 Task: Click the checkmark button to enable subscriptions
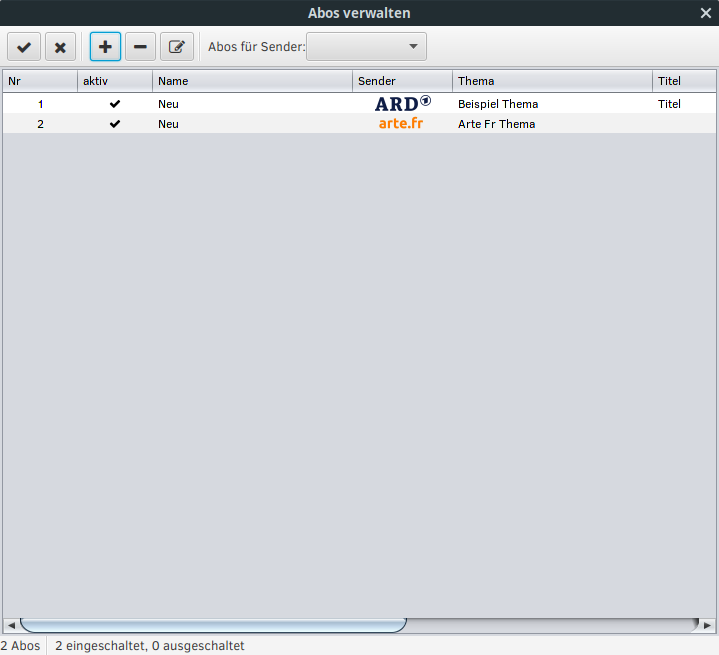click(x=24, y=47)
